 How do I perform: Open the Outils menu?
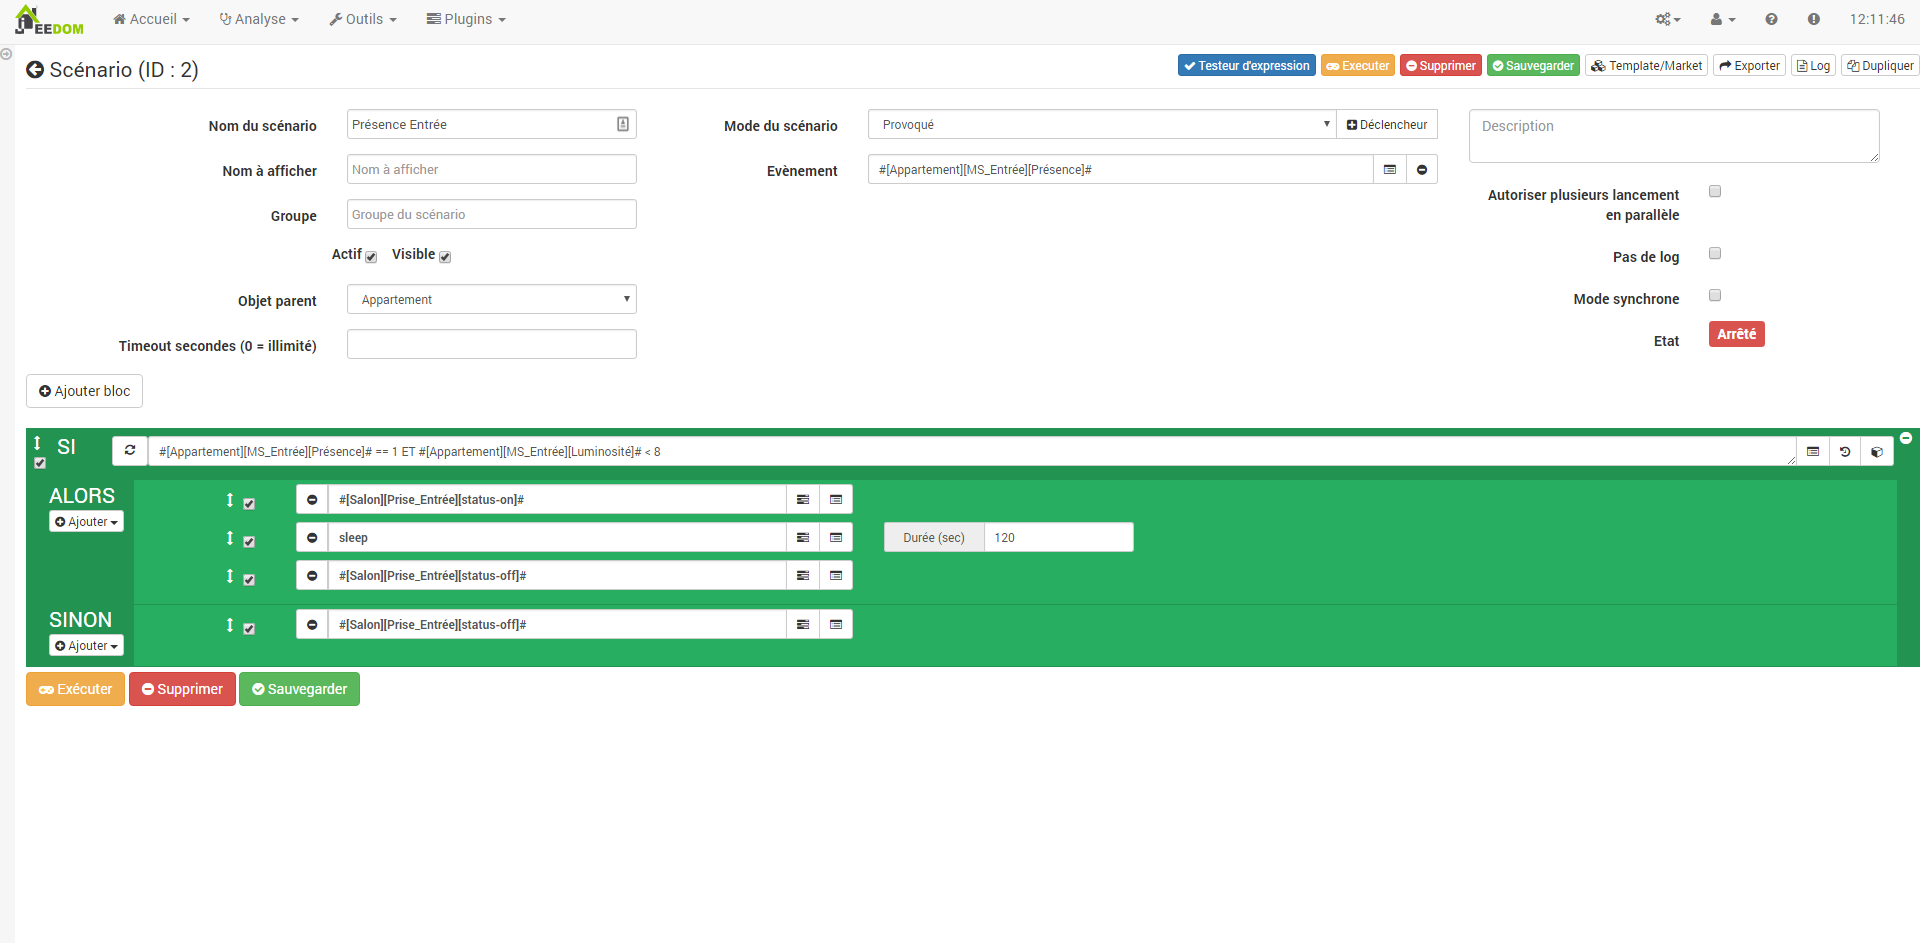tap(363, 19)
